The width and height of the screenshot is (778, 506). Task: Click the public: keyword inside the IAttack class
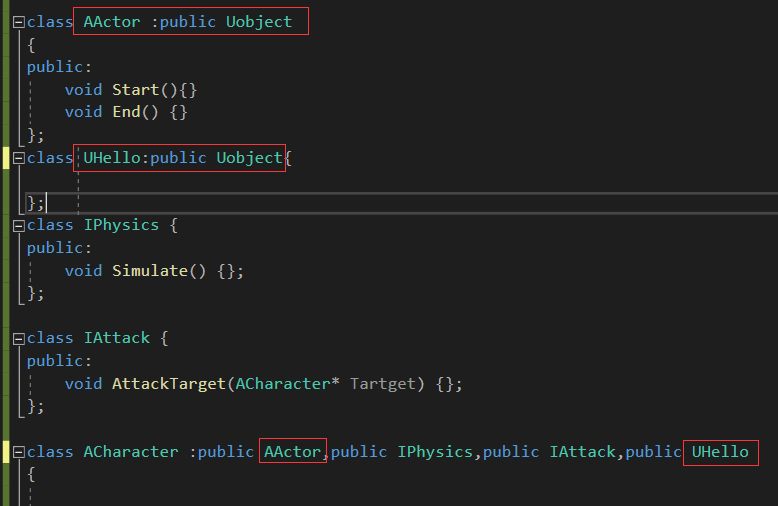point(60,361)
